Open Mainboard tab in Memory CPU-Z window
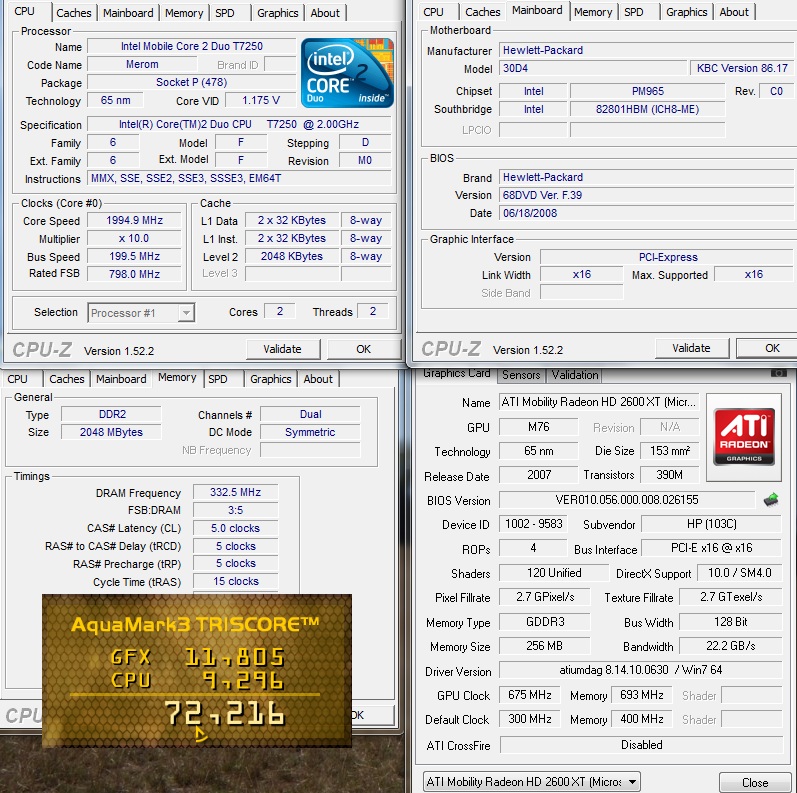The height and width of the screenshot is (793, 797). tap(121, 379)
